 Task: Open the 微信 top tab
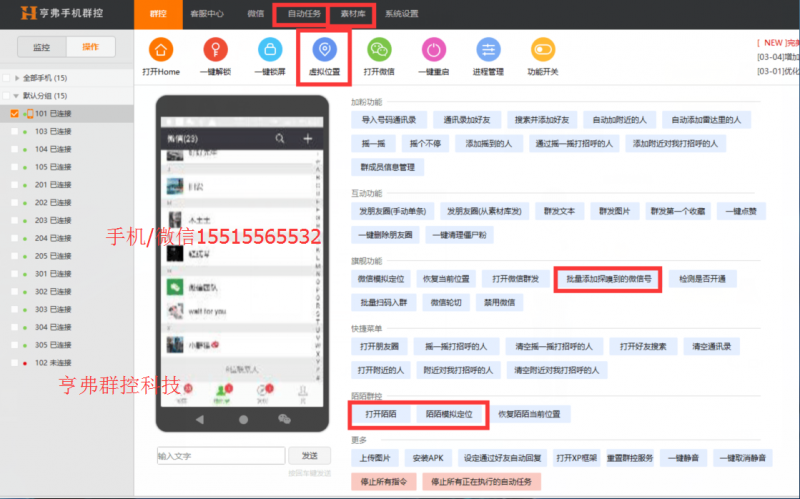(256, 14)
